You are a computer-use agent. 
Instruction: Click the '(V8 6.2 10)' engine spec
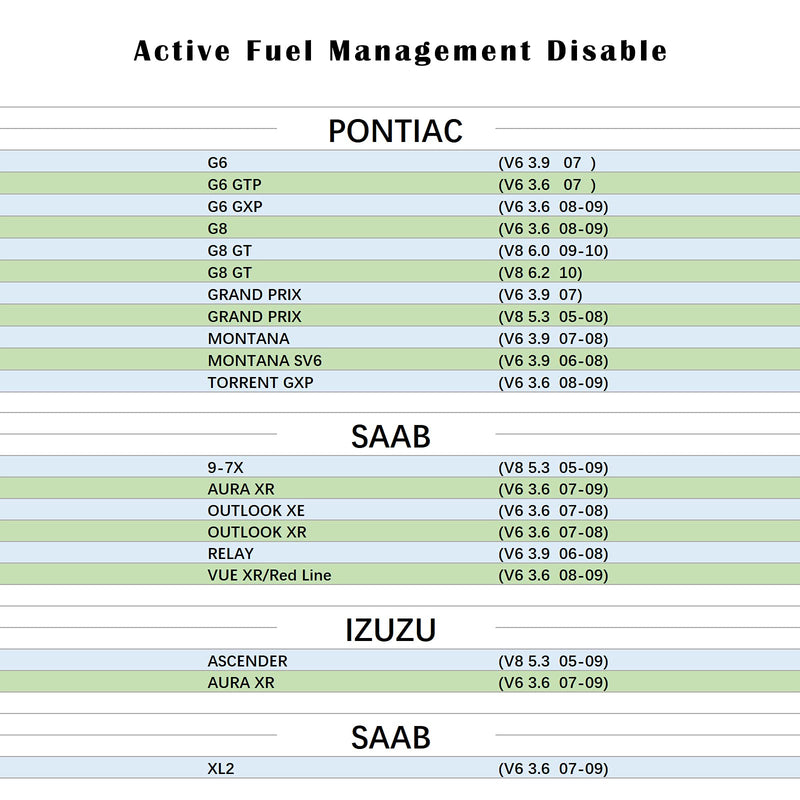pos(540,272)
